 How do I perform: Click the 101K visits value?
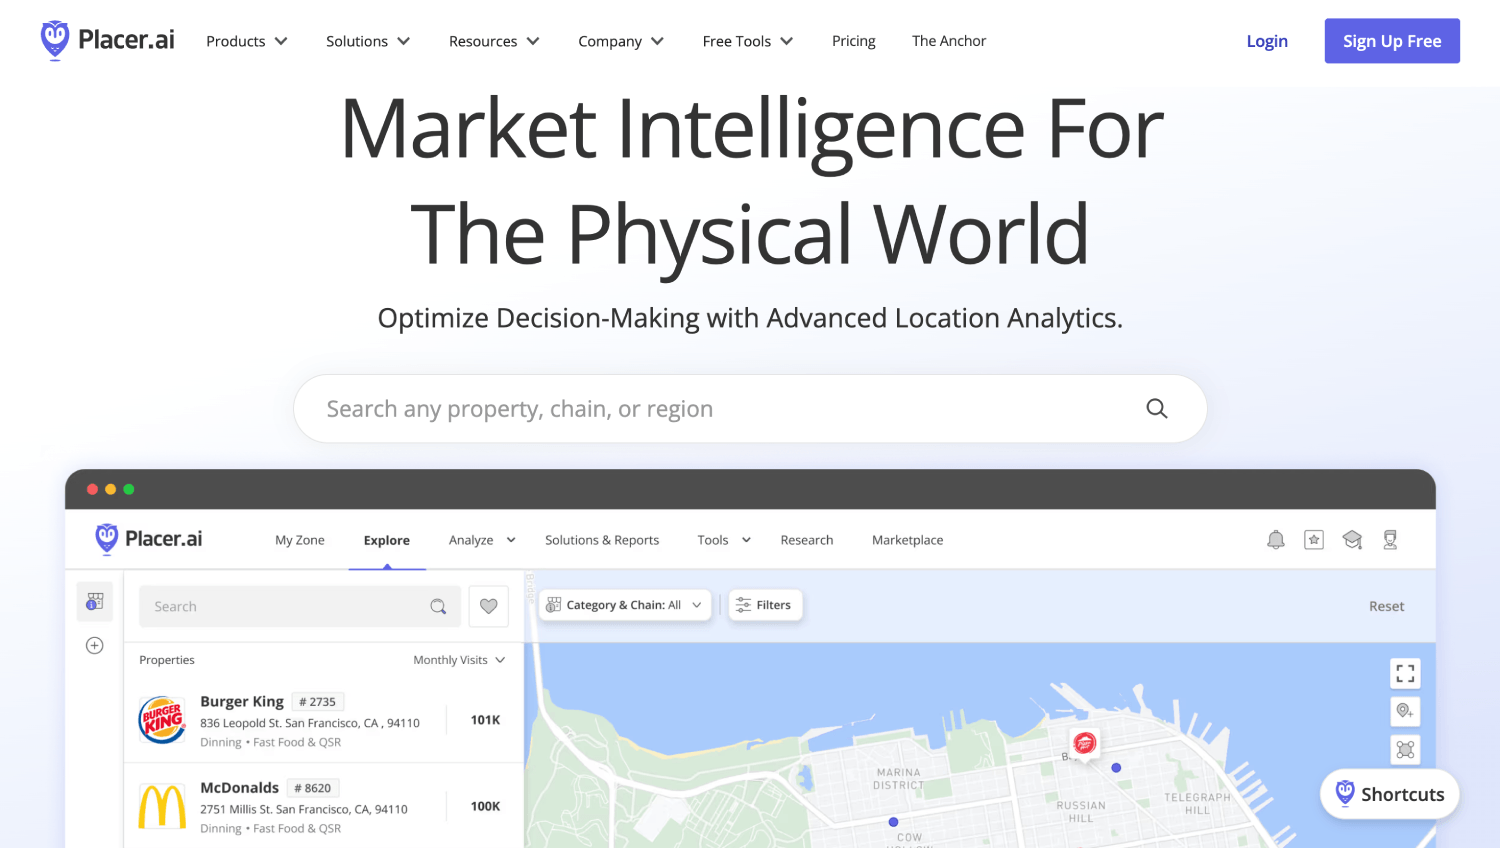coord(486,720)
